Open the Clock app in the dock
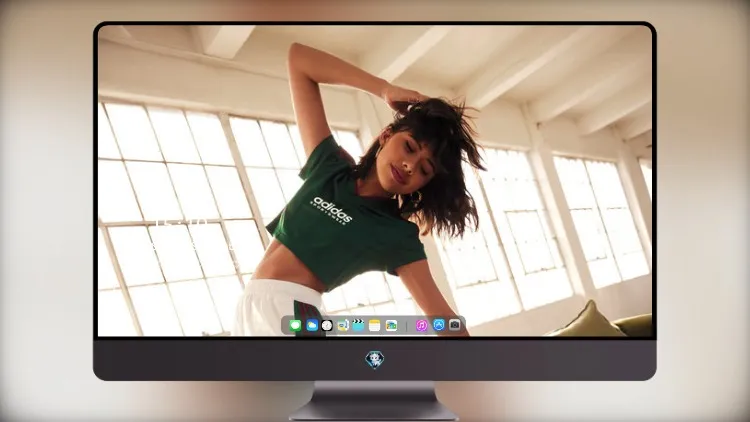The width and height of the screenshot is (750, 422). pos(327,325)
